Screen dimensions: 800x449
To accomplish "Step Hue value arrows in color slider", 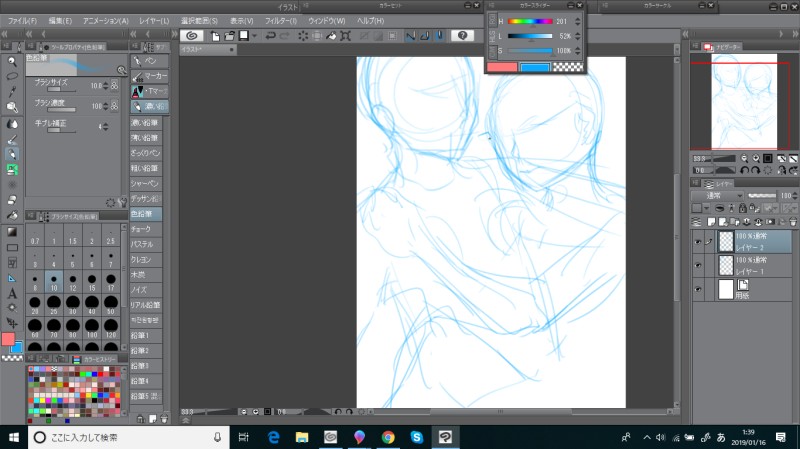I will (x=578, y=21).
